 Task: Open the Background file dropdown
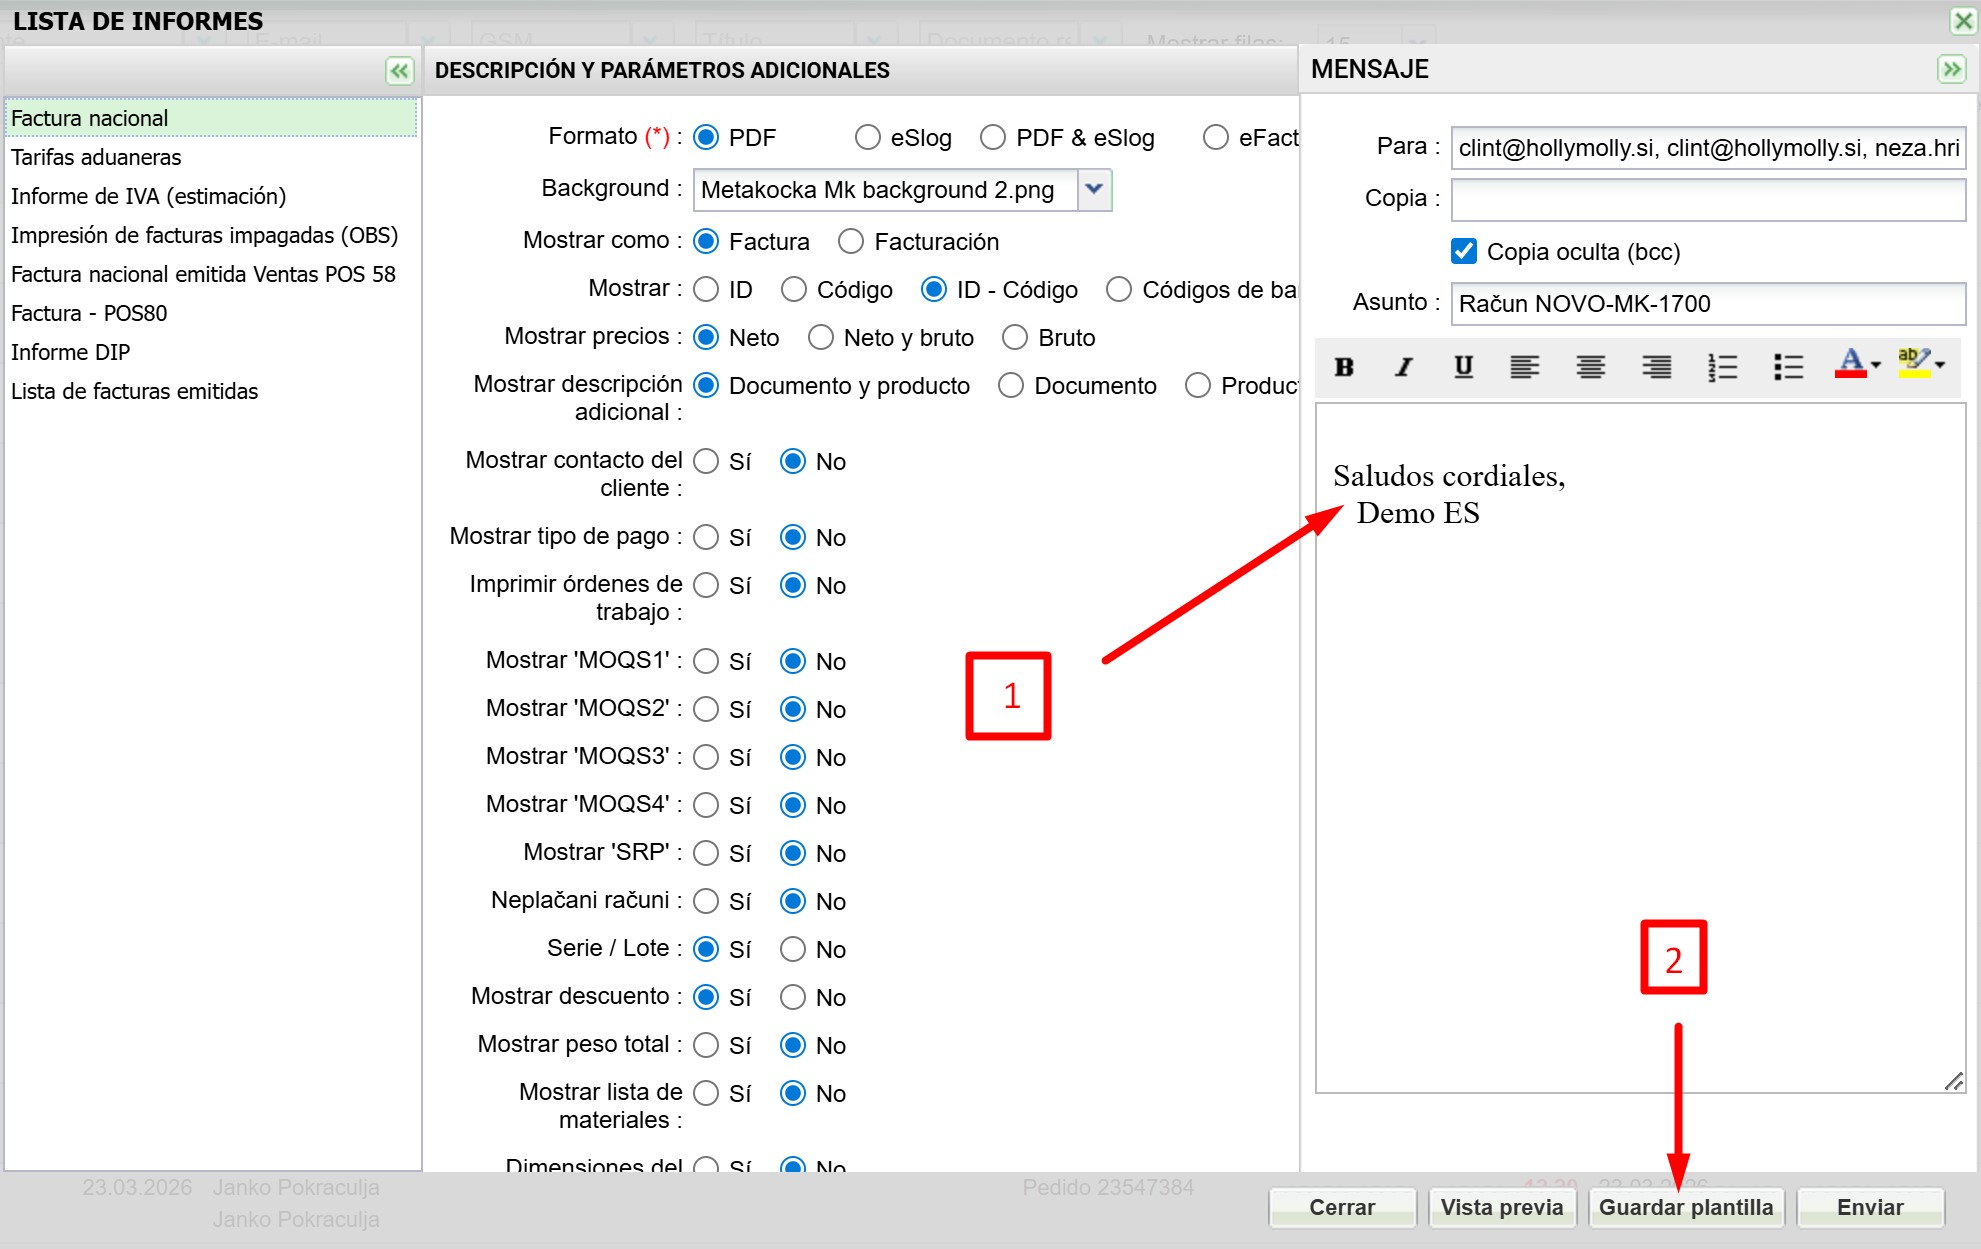(1094, 189)
